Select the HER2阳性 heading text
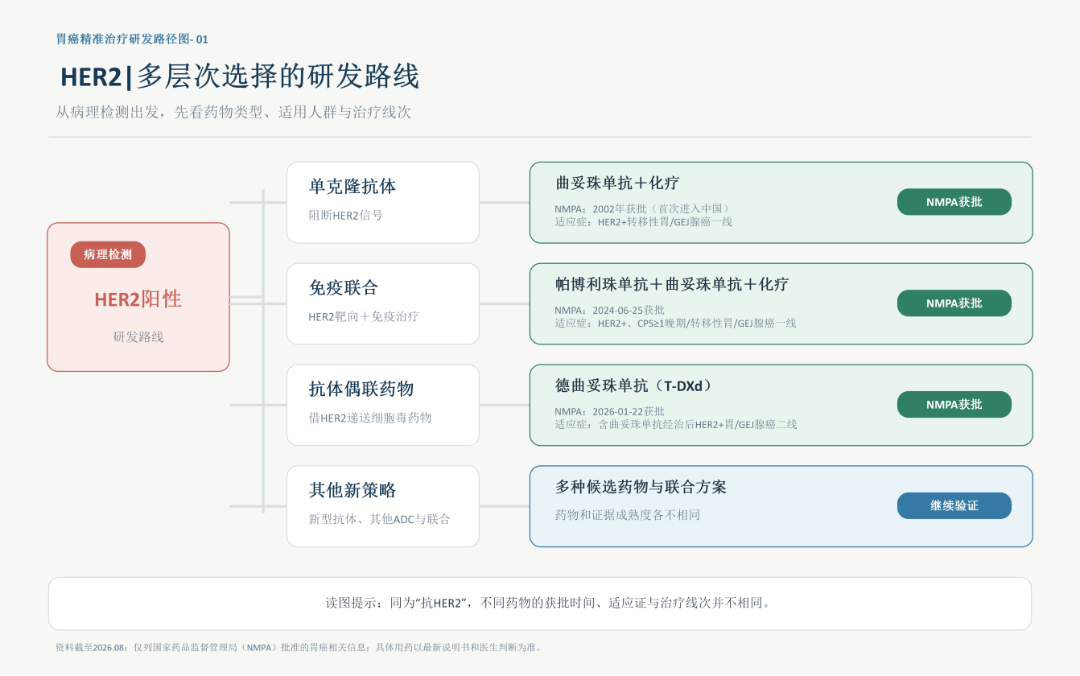Screen dimensions: 1080x676 (x=138, y=299)
